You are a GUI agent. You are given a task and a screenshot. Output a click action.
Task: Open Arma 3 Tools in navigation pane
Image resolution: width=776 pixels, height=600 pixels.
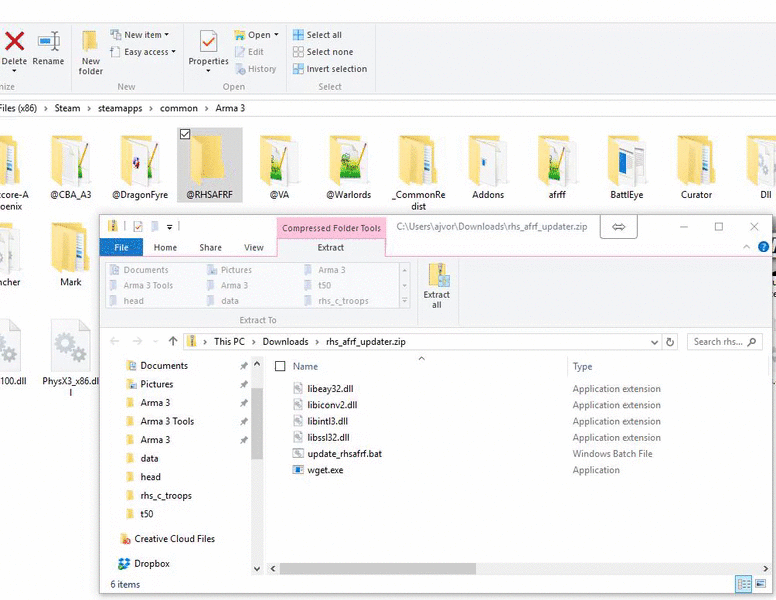167,421
